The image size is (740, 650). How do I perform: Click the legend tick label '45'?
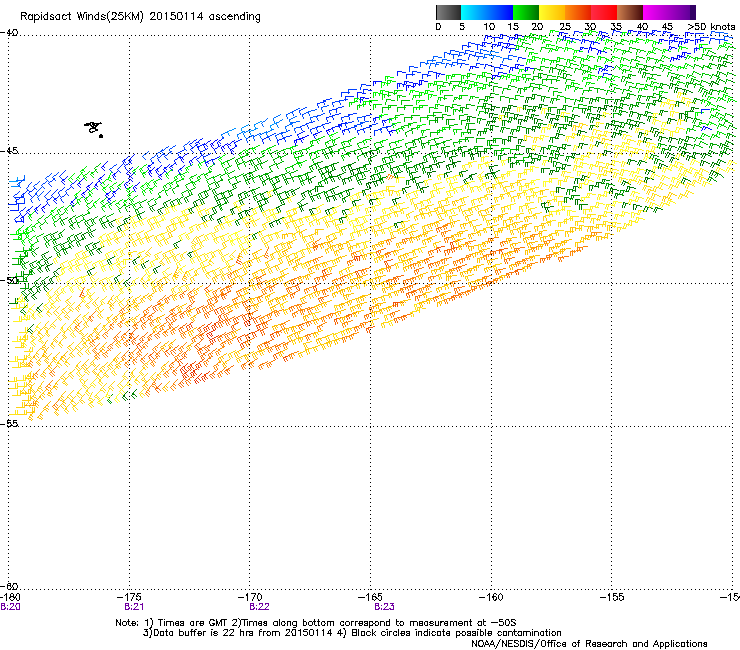tap(667, 26)
